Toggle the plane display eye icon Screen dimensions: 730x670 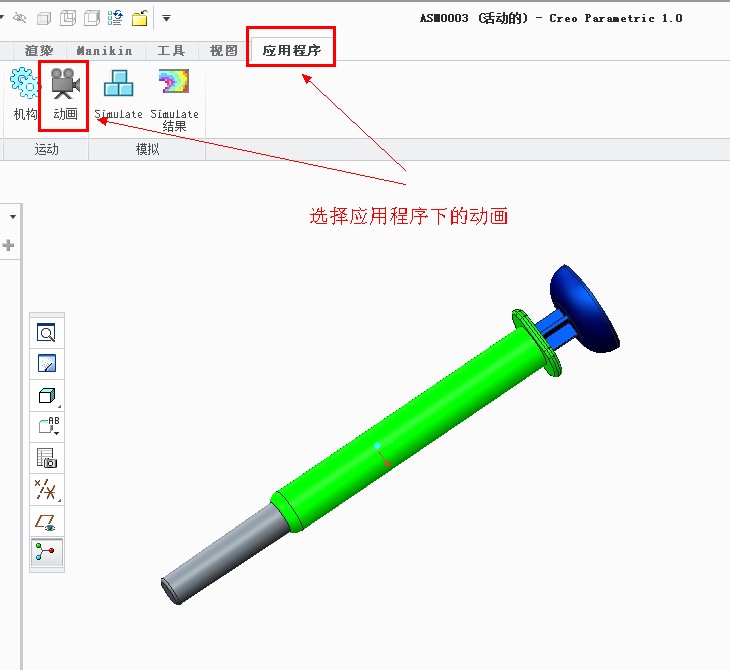(x=46, y=522)
